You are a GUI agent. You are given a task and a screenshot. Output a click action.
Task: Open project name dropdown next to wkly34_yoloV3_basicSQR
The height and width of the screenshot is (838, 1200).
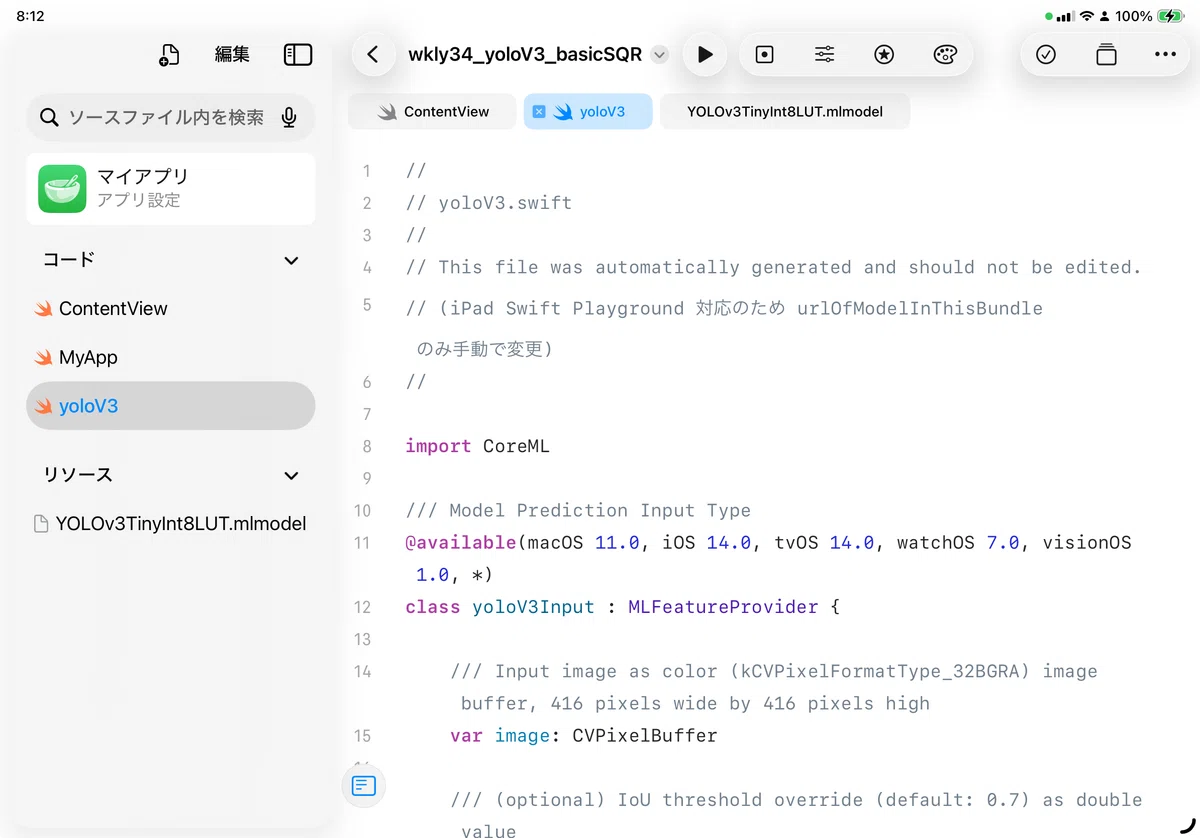click(x=659, y=55)
